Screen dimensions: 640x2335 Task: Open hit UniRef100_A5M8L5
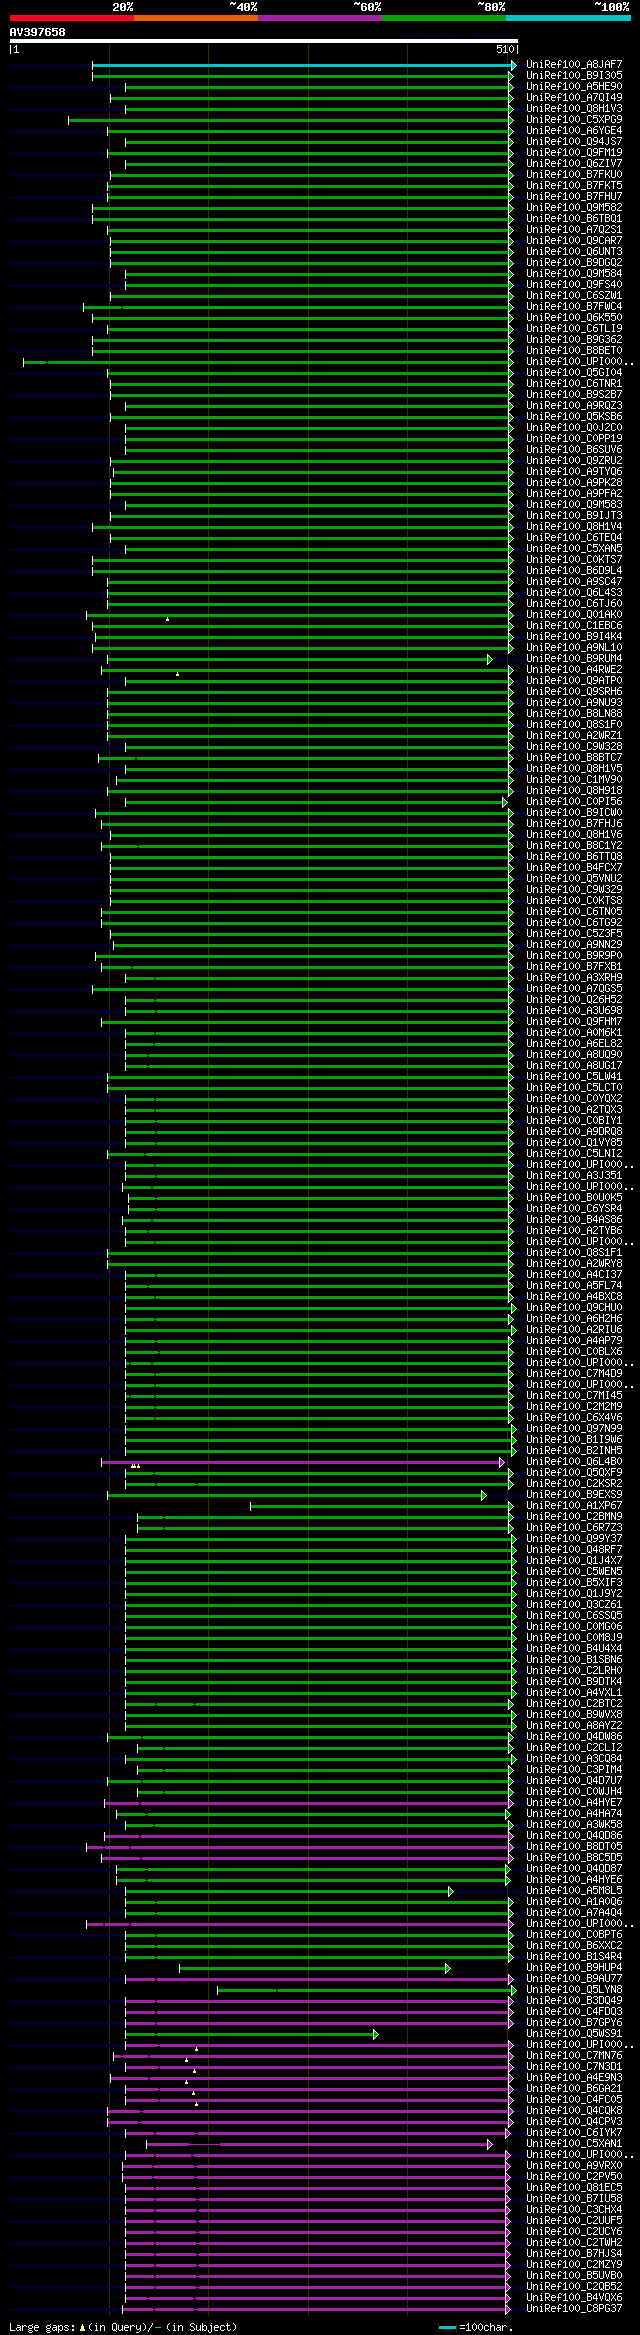click(574, 1891)
